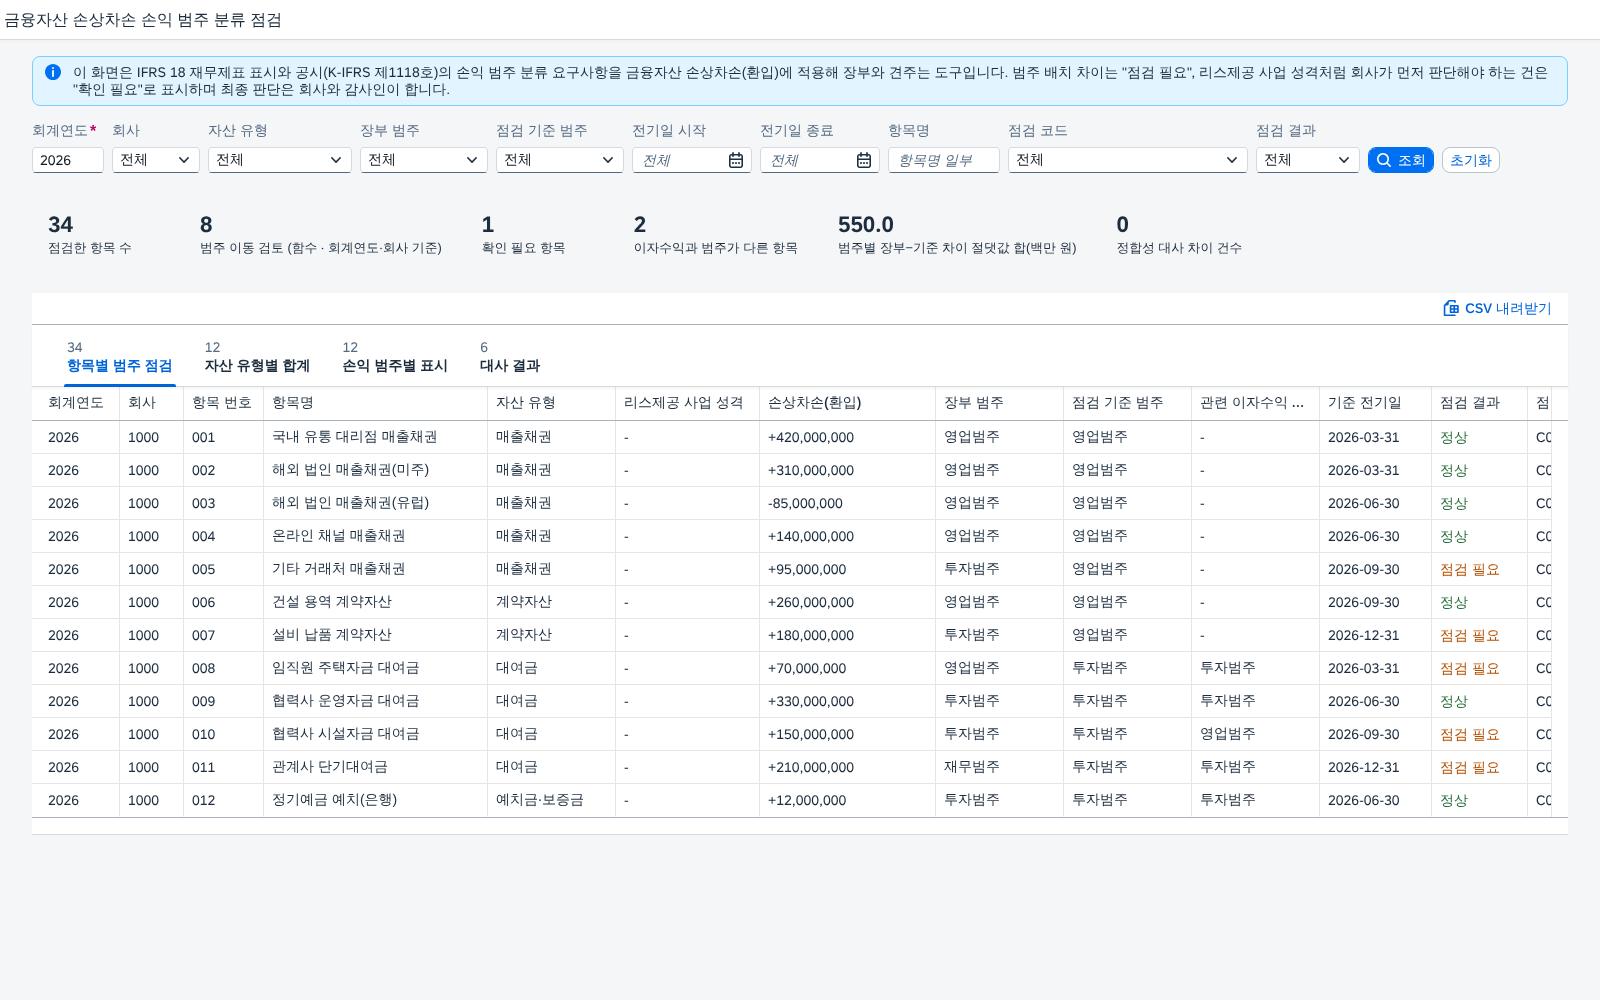Click the 항목명 column header in table
The height and width of the screenshot is (1000, 1600).
tap(375, 403)
